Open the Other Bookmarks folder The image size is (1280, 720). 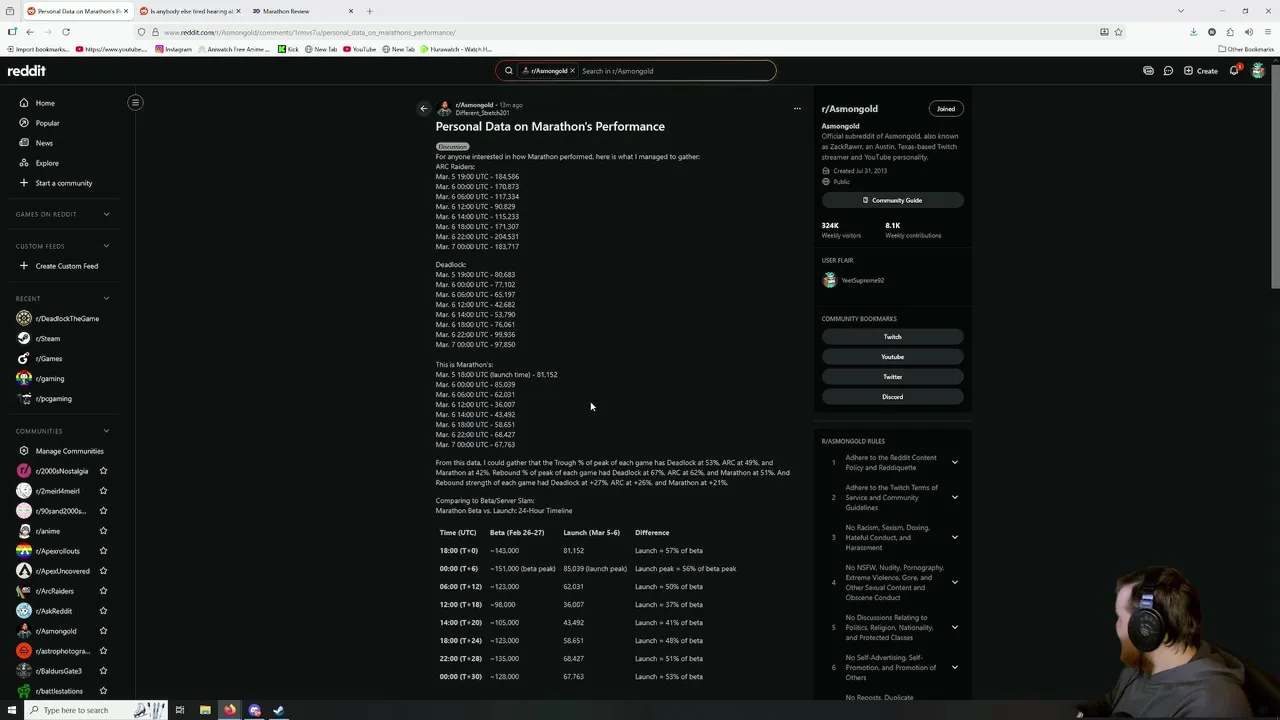(x=1246, y=49)
